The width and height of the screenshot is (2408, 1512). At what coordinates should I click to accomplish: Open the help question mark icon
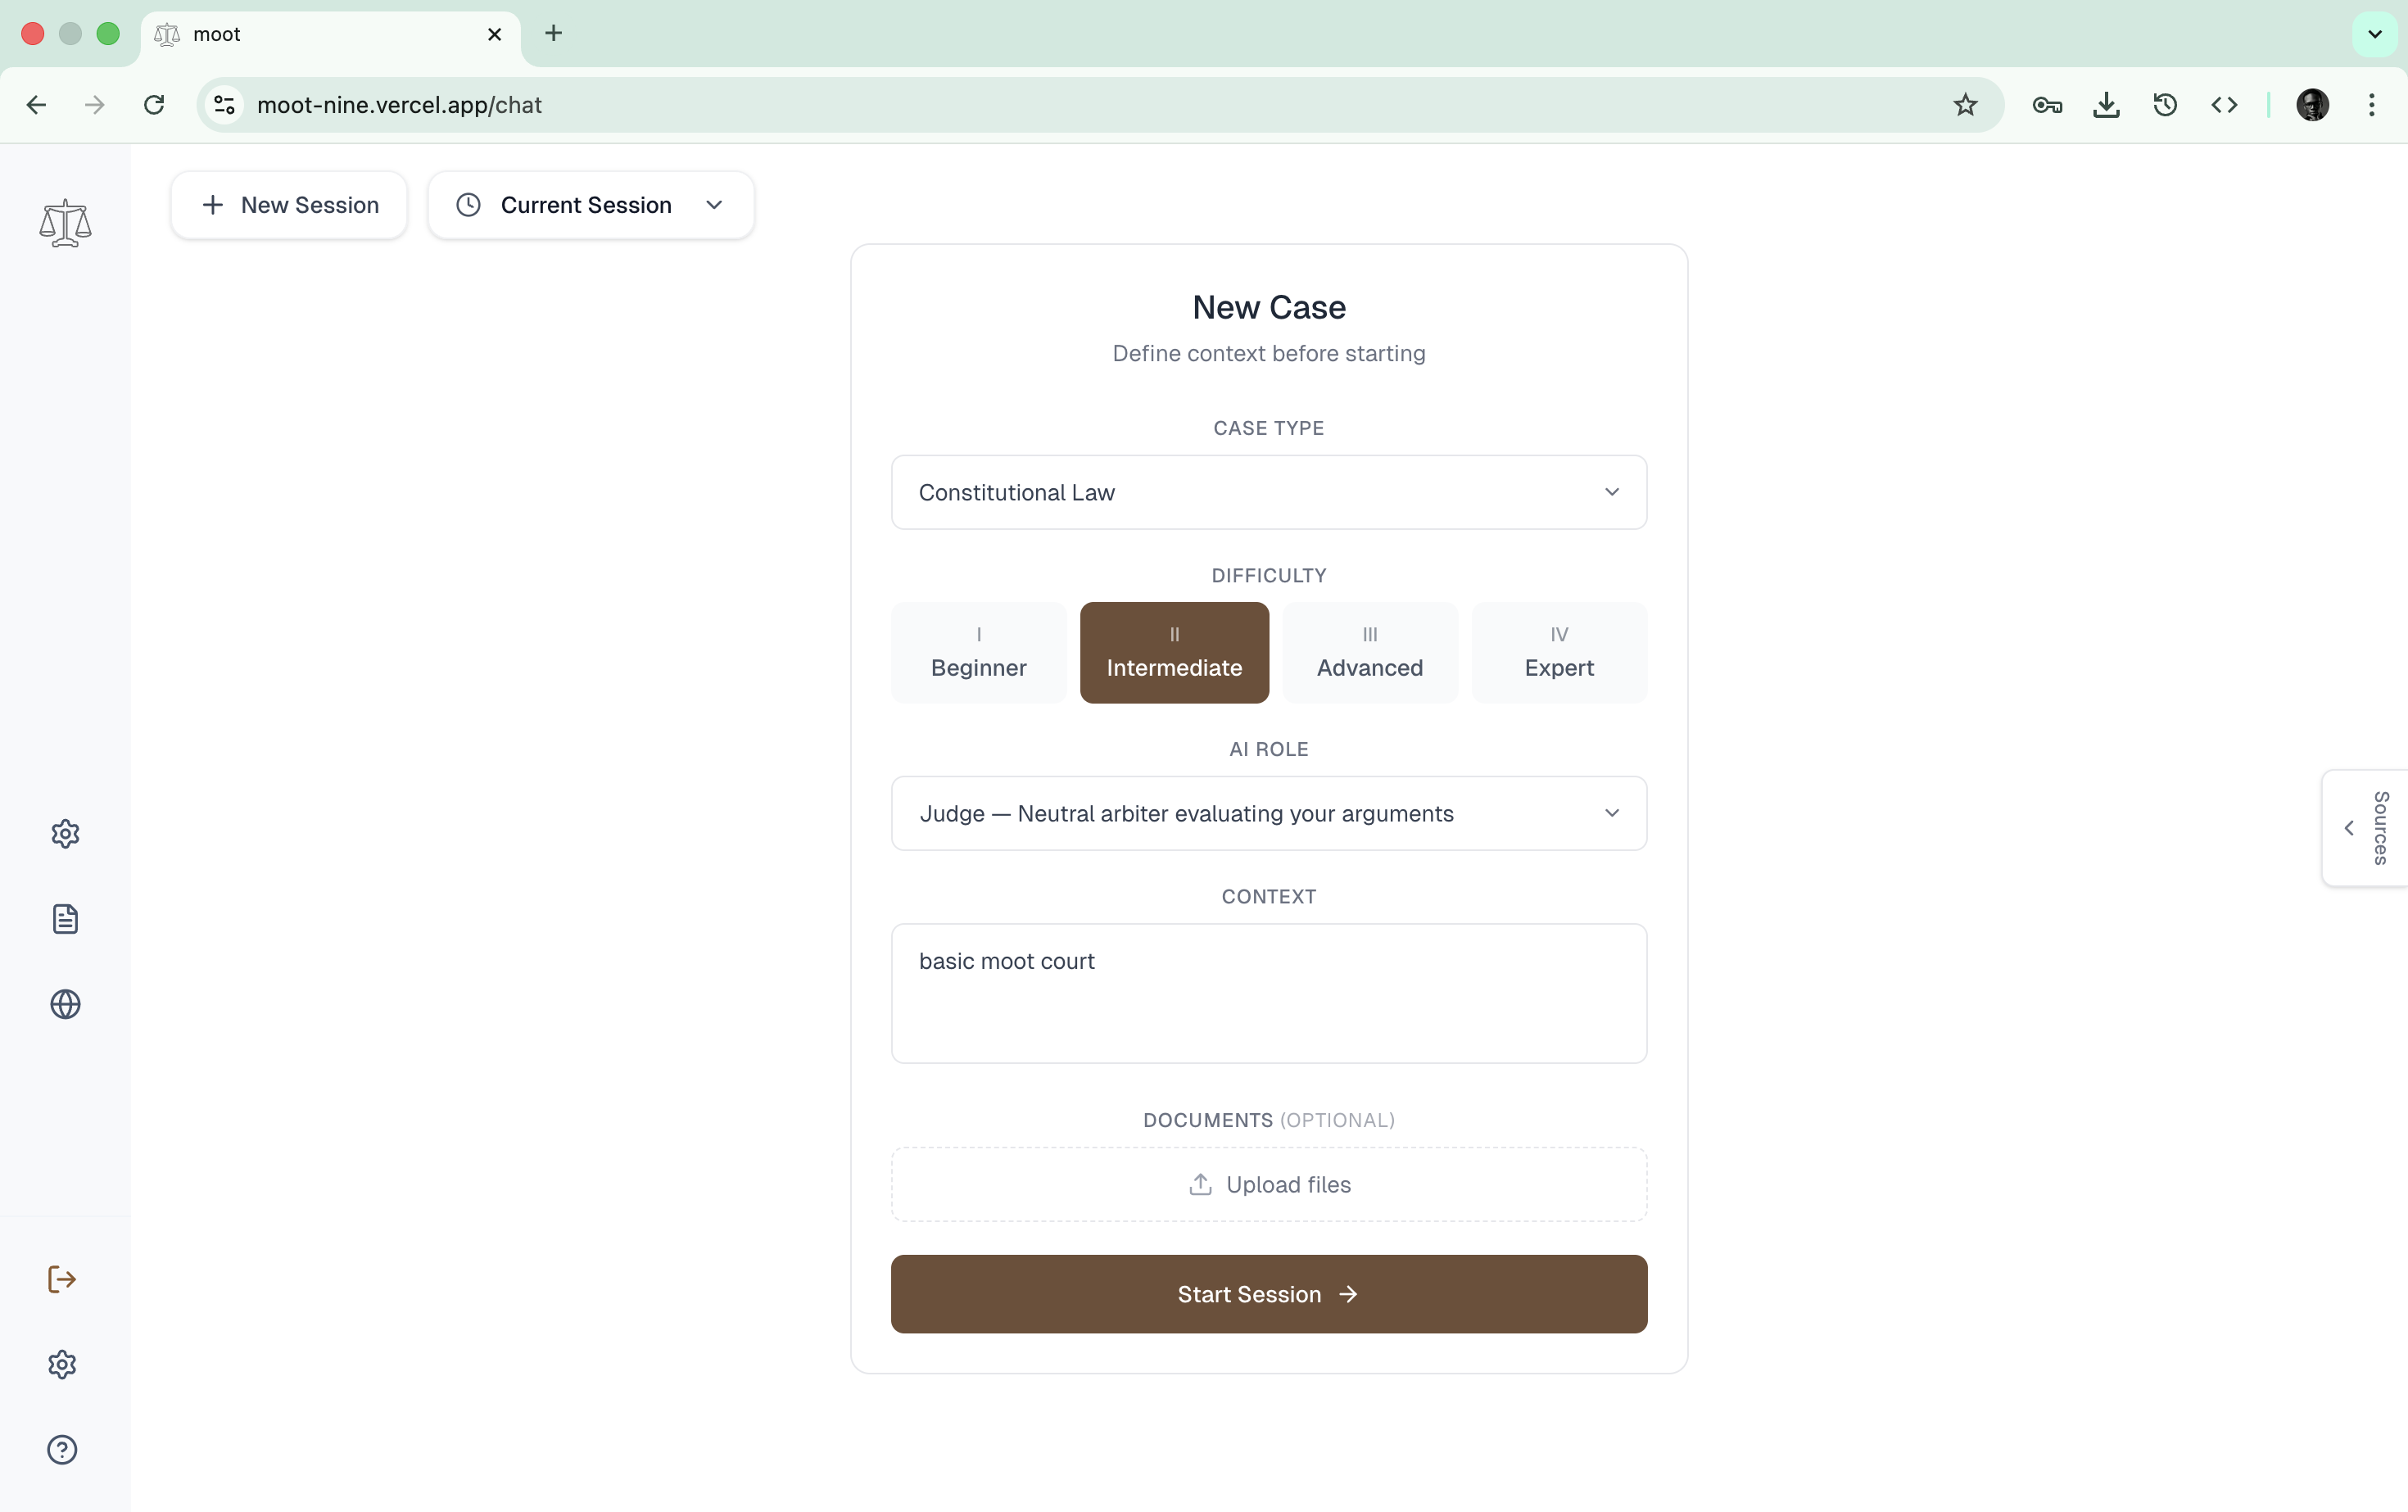62,1449
